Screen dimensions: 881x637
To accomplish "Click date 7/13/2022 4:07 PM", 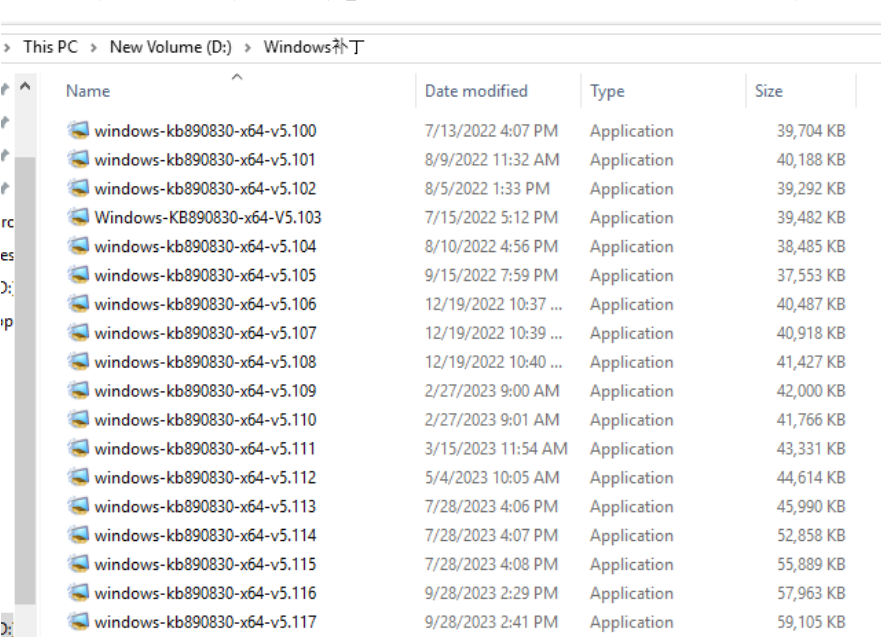I will click(x=492, y=131).
